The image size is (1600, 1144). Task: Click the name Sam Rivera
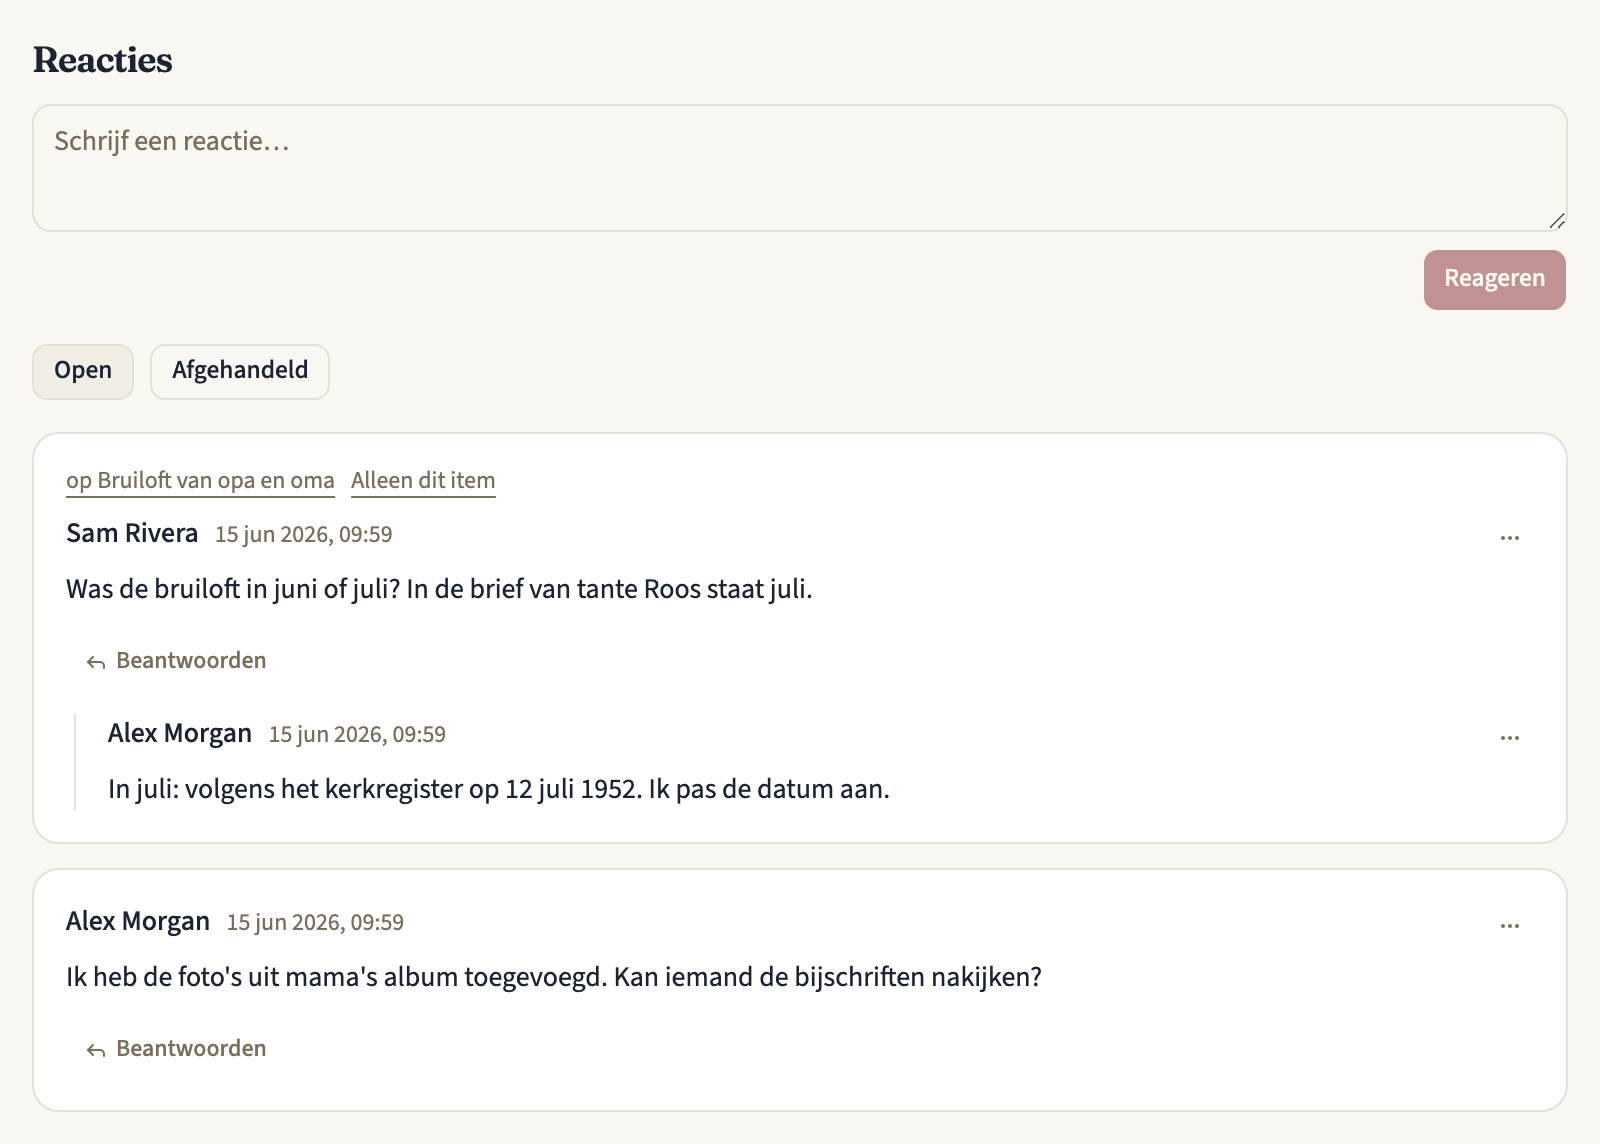pos(132,533)
